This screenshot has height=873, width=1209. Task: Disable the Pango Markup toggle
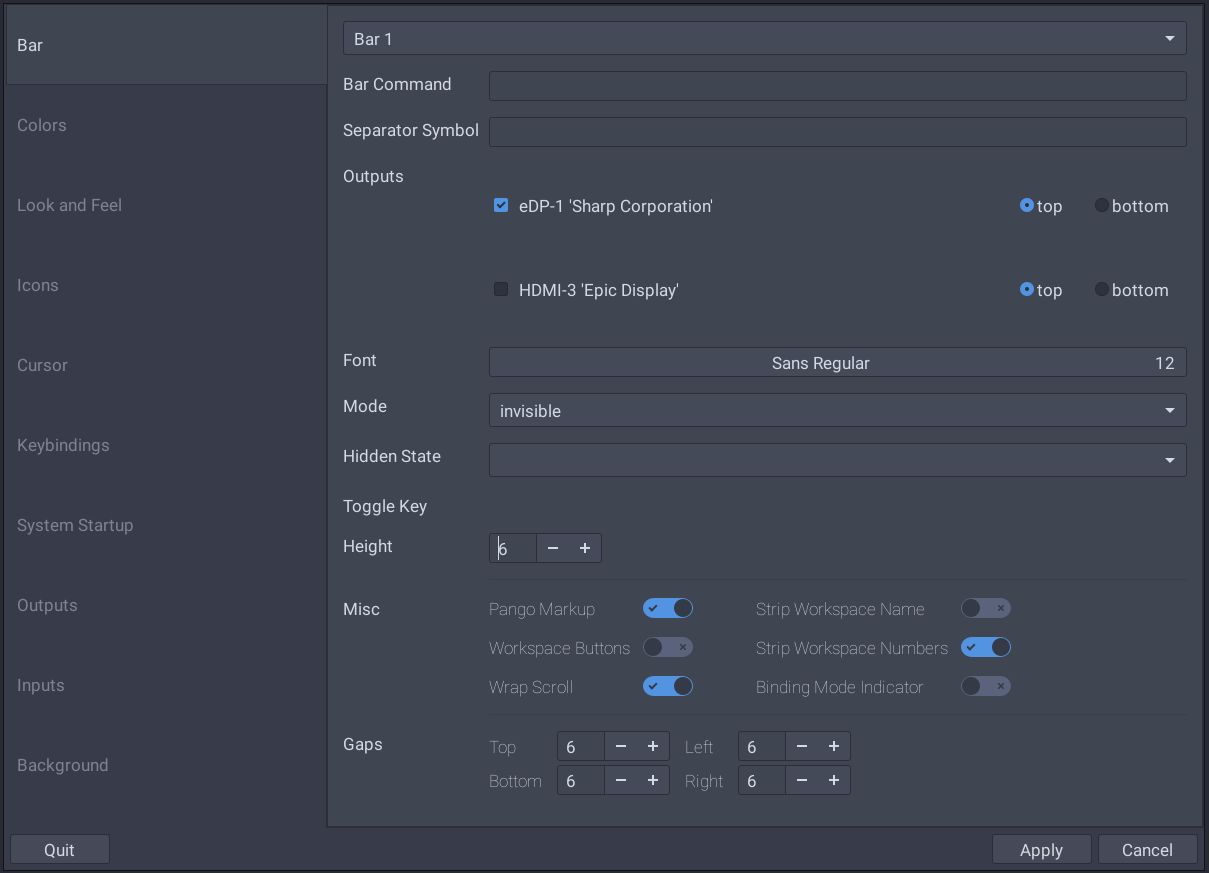click(x=667, y=608)
